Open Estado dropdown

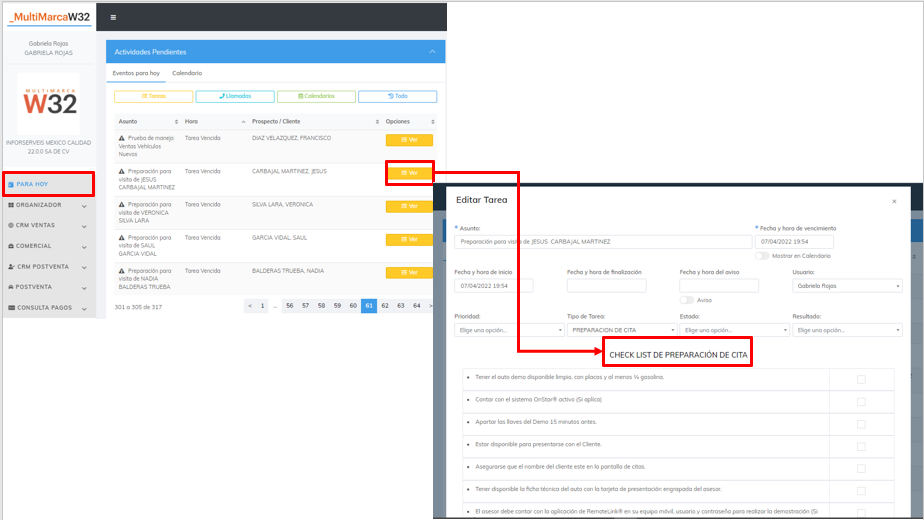click(734, 330)
